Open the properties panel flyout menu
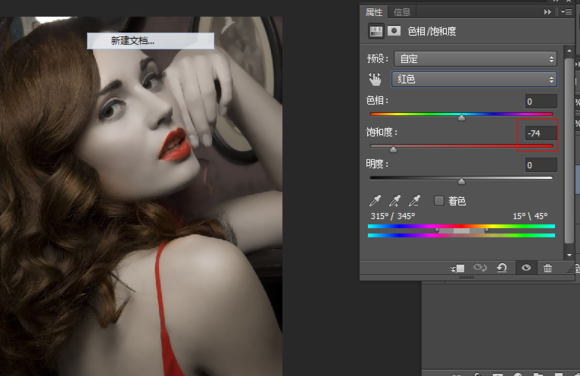Screen dimensions: 580x376 tap(566, 12)
